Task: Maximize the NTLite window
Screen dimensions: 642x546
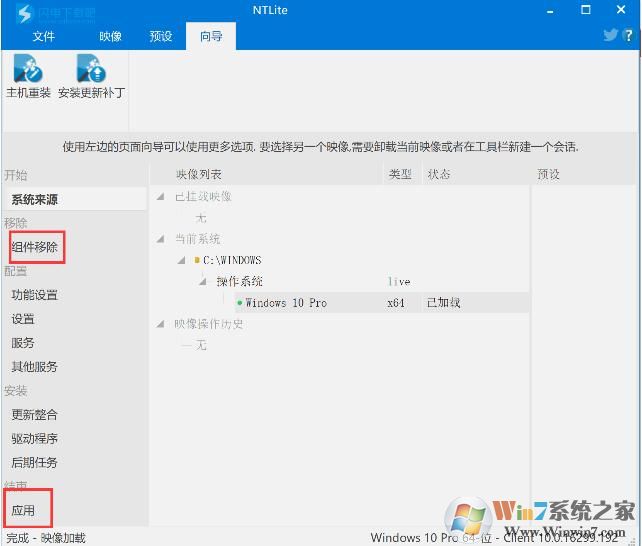Action: pyautogui.click(x=585, y=10)
